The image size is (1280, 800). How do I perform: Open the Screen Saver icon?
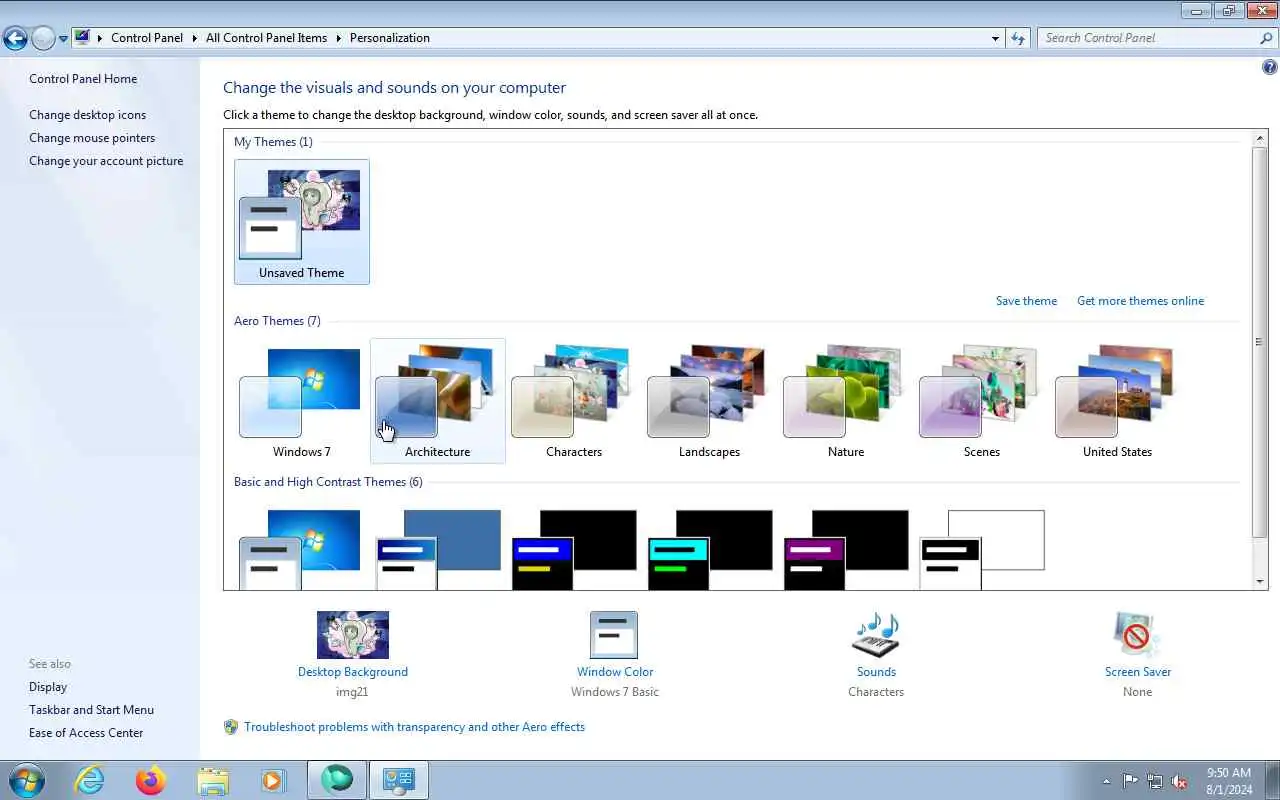click(x=1137, y=635)
